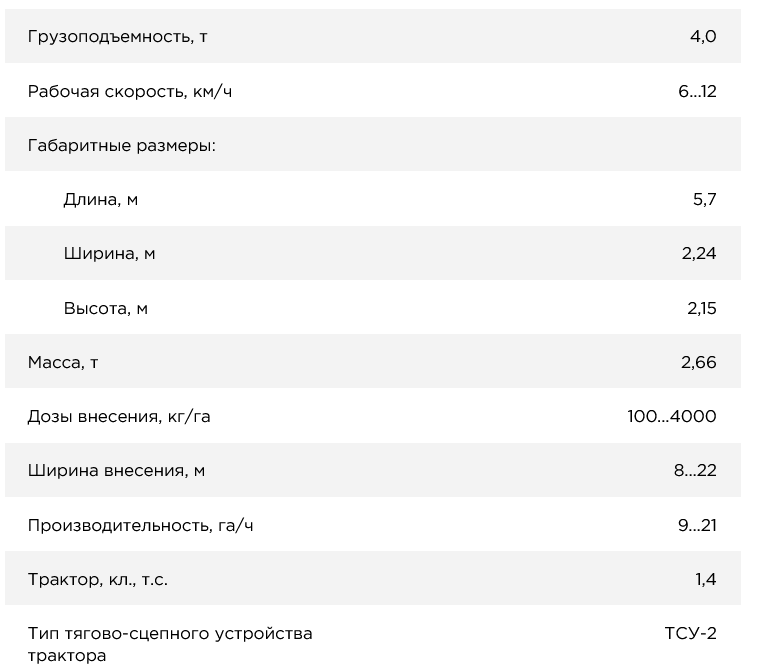This screenshot has width=759, height=670.
Task: Select the load capacity value 4,0
Action: [702, 37]
